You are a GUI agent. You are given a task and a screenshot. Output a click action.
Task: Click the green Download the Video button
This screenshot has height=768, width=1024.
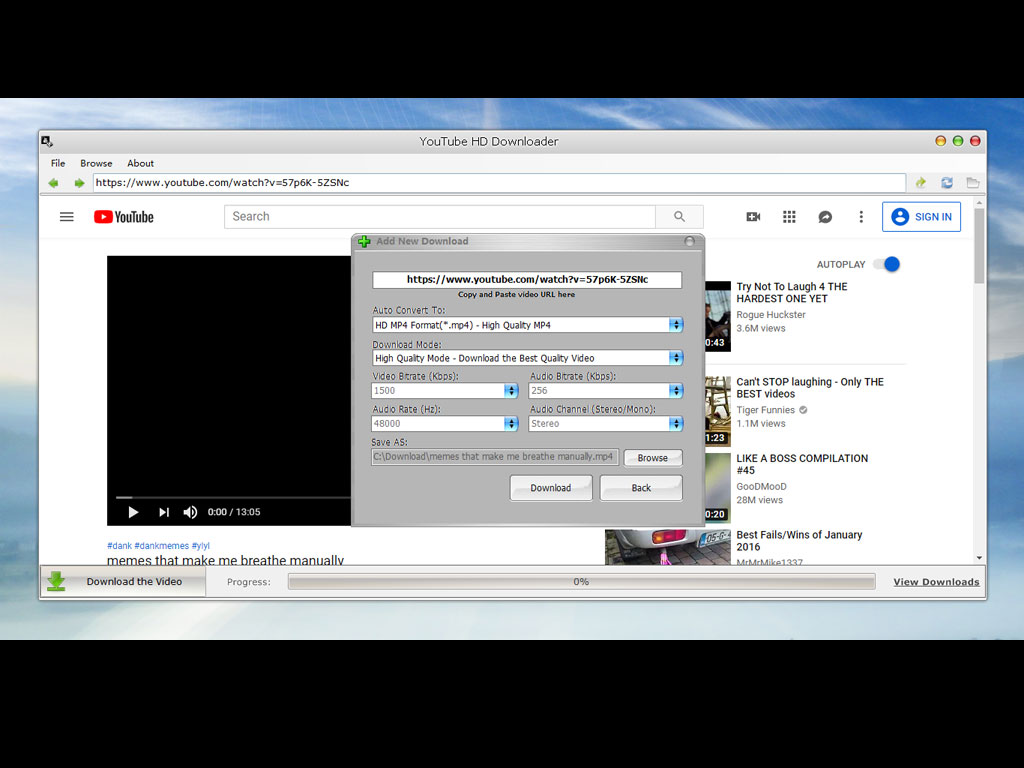123,581
